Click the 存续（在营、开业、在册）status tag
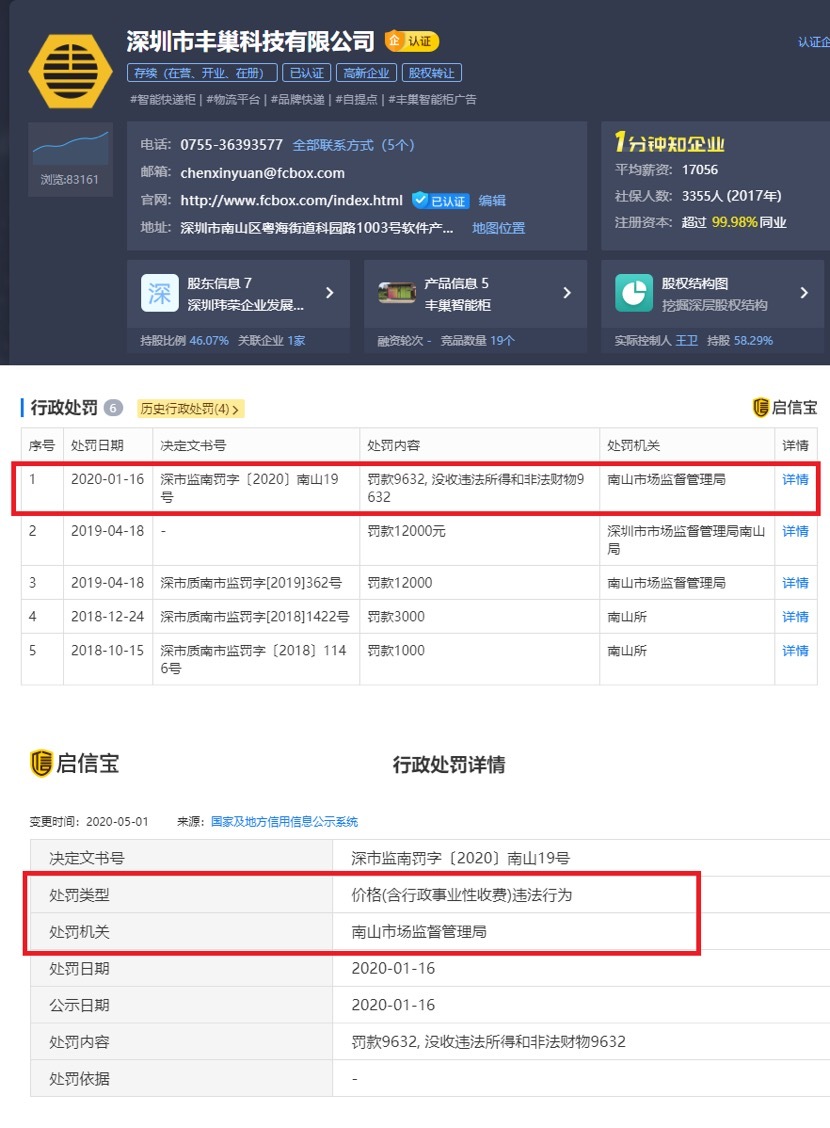Screen dimensions: 830x1128 [204, 73]
